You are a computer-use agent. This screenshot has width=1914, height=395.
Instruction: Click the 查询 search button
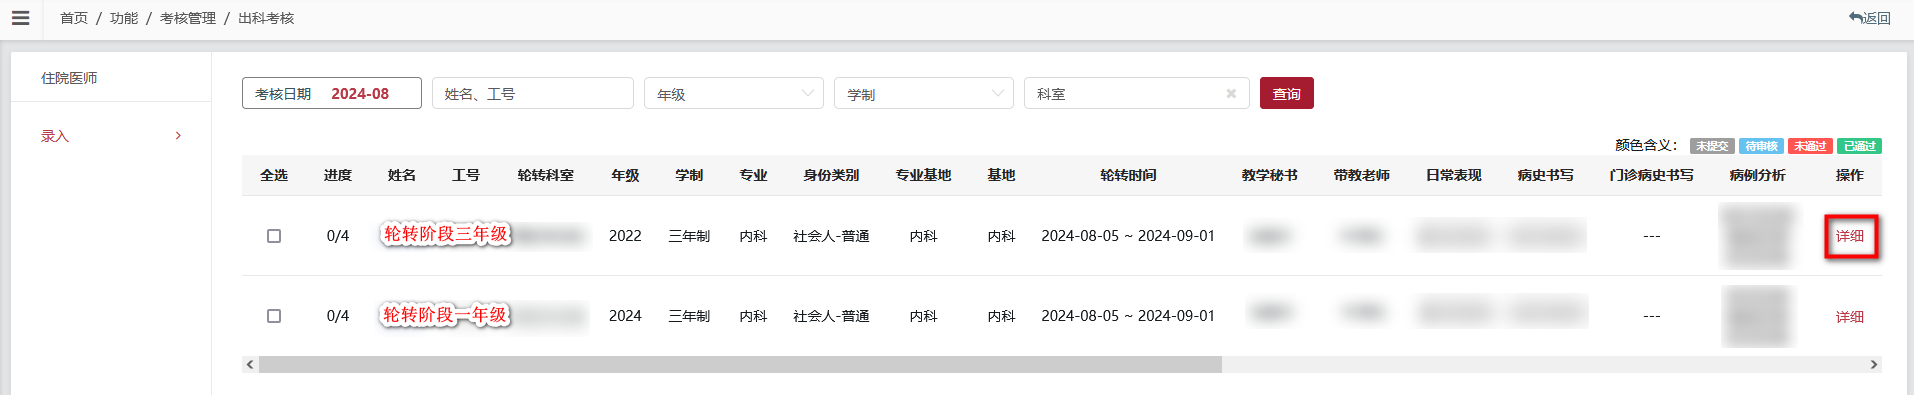pos(1287,93)
